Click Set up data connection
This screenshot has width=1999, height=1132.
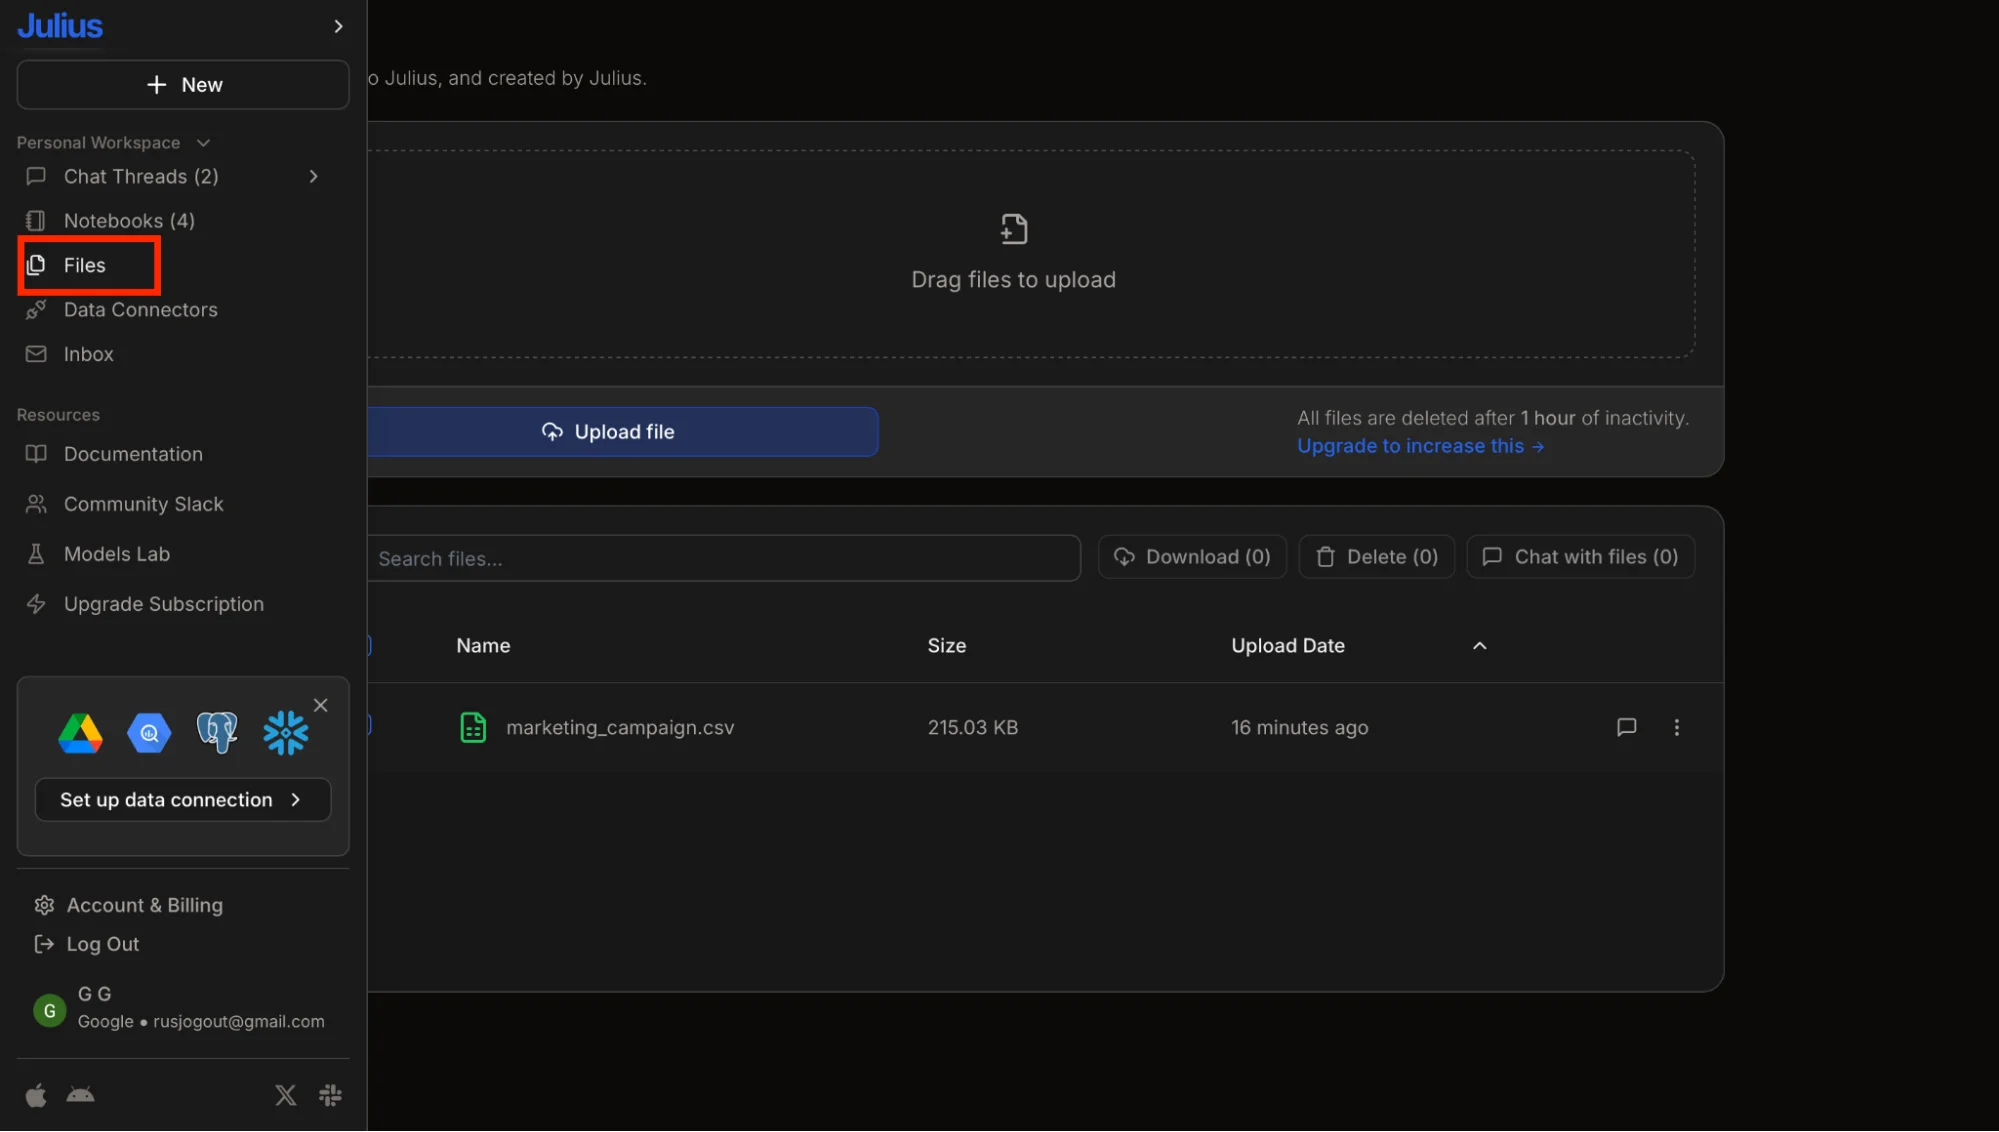pyautogui.click(x=183, y=800)
